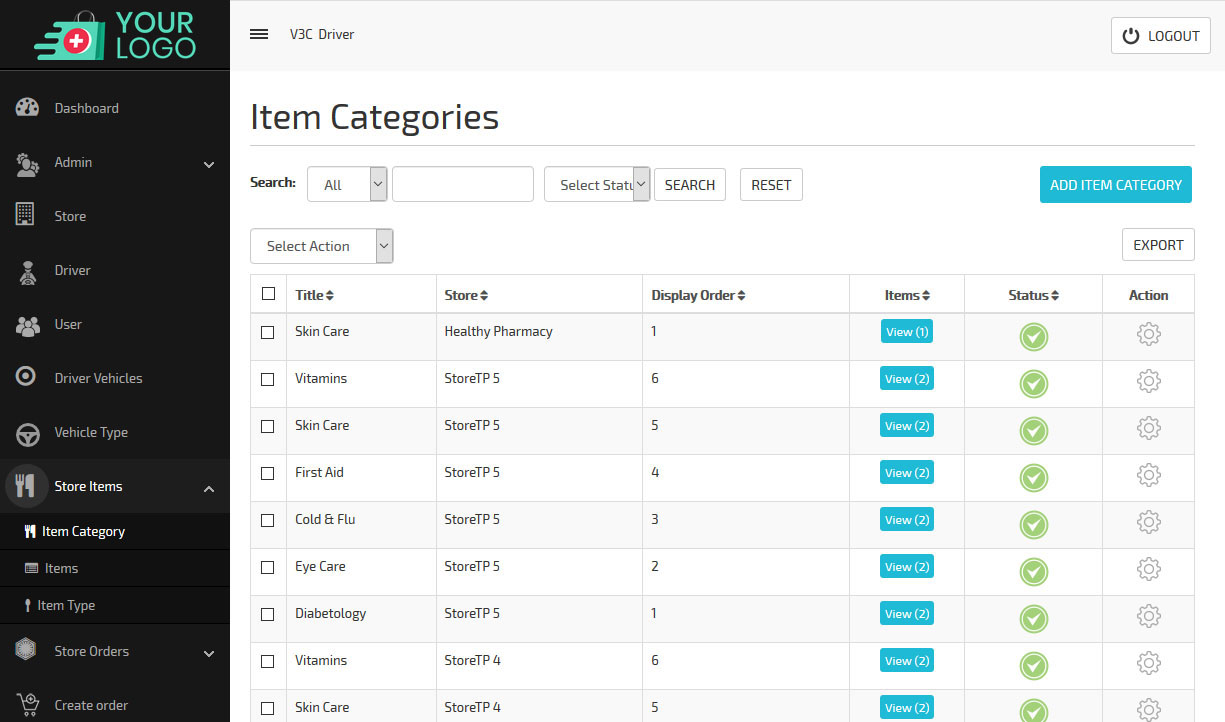1225x722 pixels.
Task: Open the Select Action dropdown
Action: [321, 246]
